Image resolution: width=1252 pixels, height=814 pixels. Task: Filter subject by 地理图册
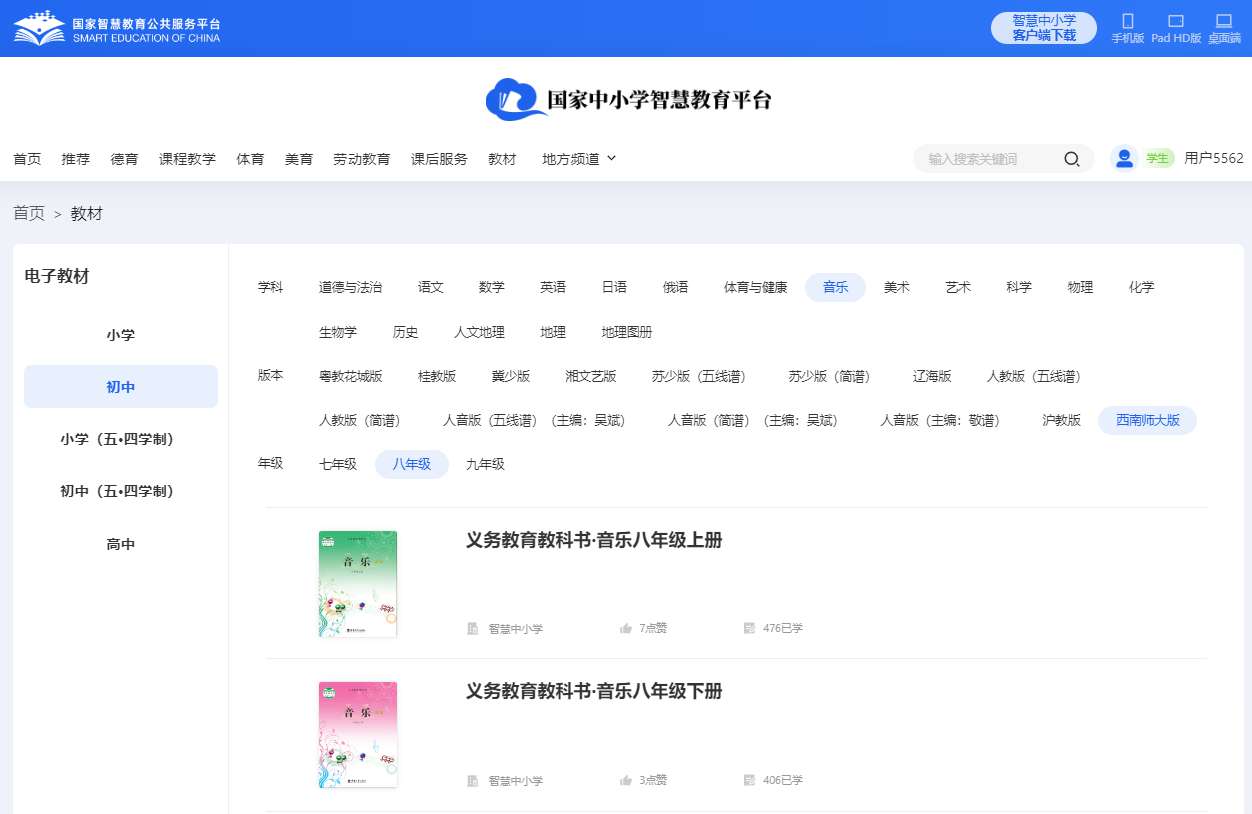[x=627, y=332]
